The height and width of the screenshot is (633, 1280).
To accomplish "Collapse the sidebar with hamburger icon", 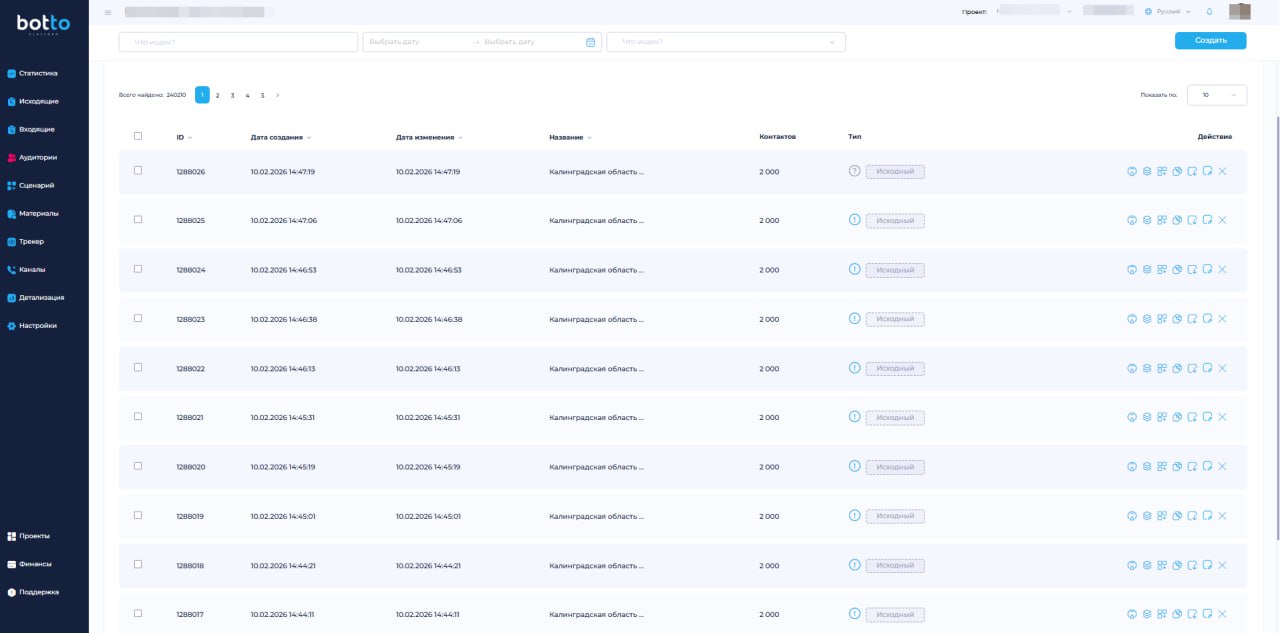I will (x=108, y=12).
